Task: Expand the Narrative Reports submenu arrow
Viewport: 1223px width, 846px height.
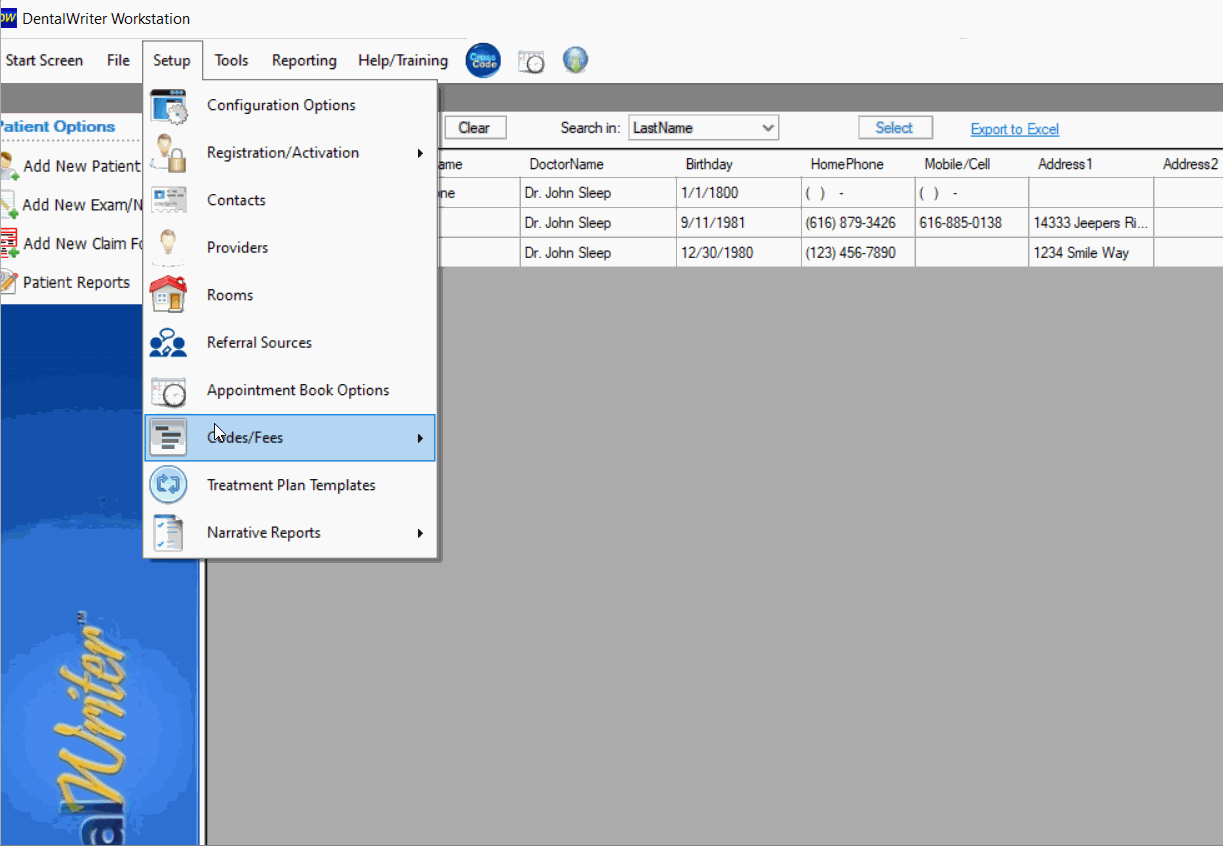Action: click(420, 533)
